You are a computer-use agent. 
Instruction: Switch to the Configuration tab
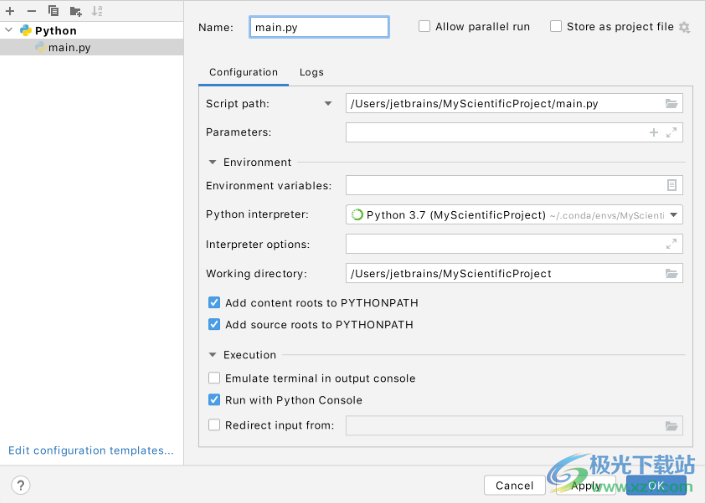[x=243, y=72]
